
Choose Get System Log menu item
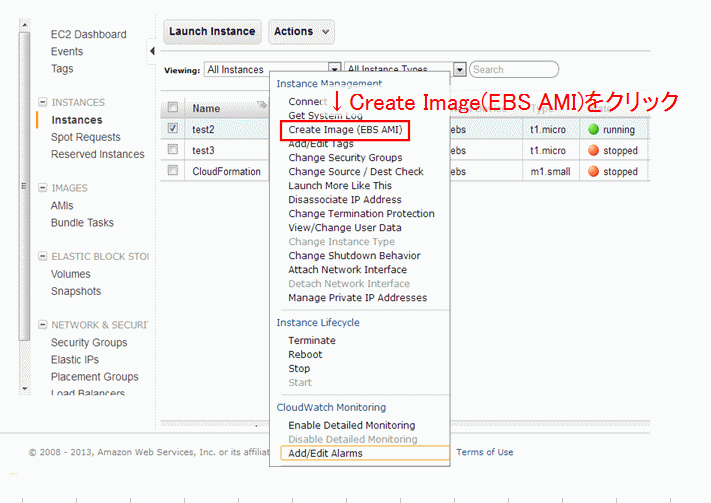tap(326, 116)
